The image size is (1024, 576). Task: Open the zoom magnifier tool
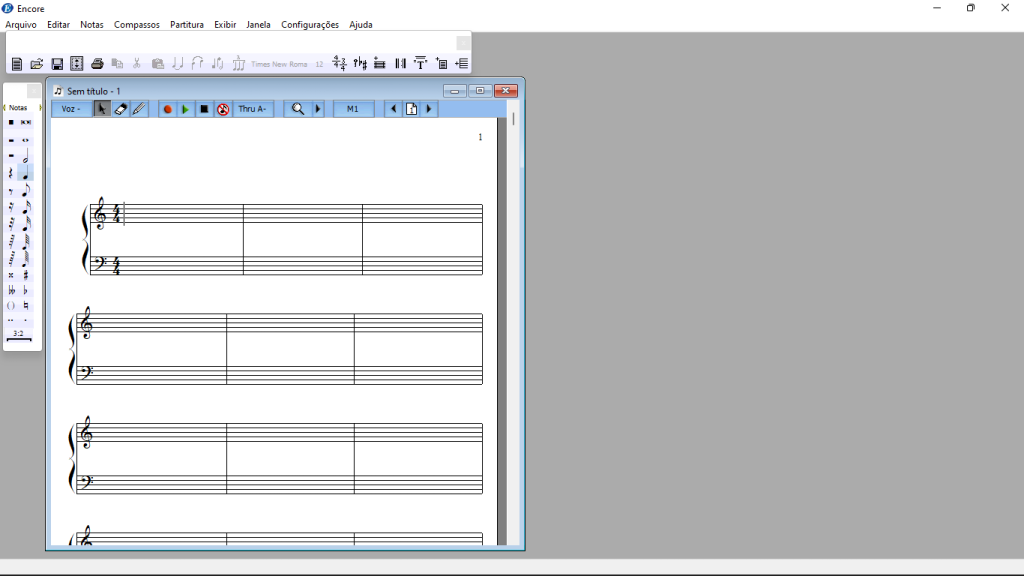pyautogui.click(x=297, y=108)
